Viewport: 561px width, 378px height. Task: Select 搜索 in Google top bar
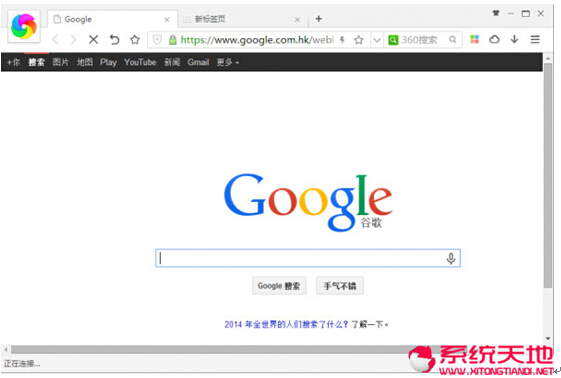coord(36,62)
